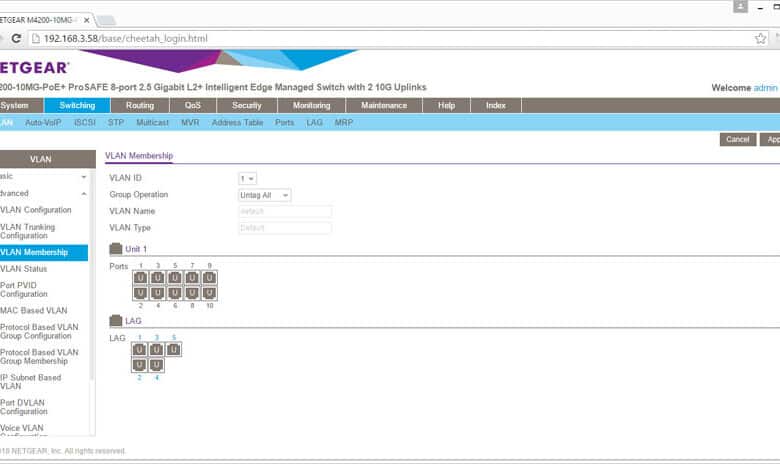Open the Maintenance main tab
Screen dimensions: 780x464
[384, 105]
